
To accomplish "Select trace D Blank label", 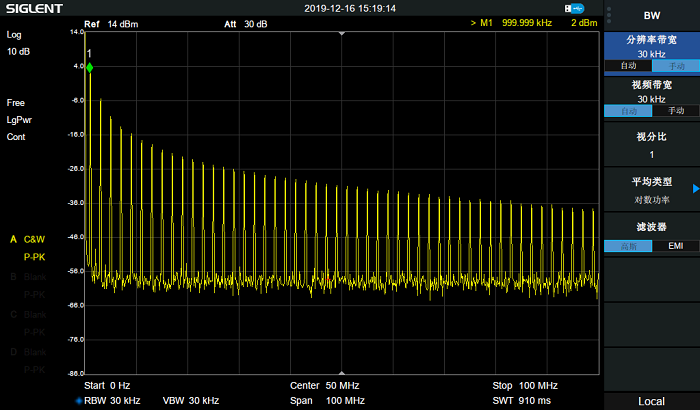I will tap(28, 352).
